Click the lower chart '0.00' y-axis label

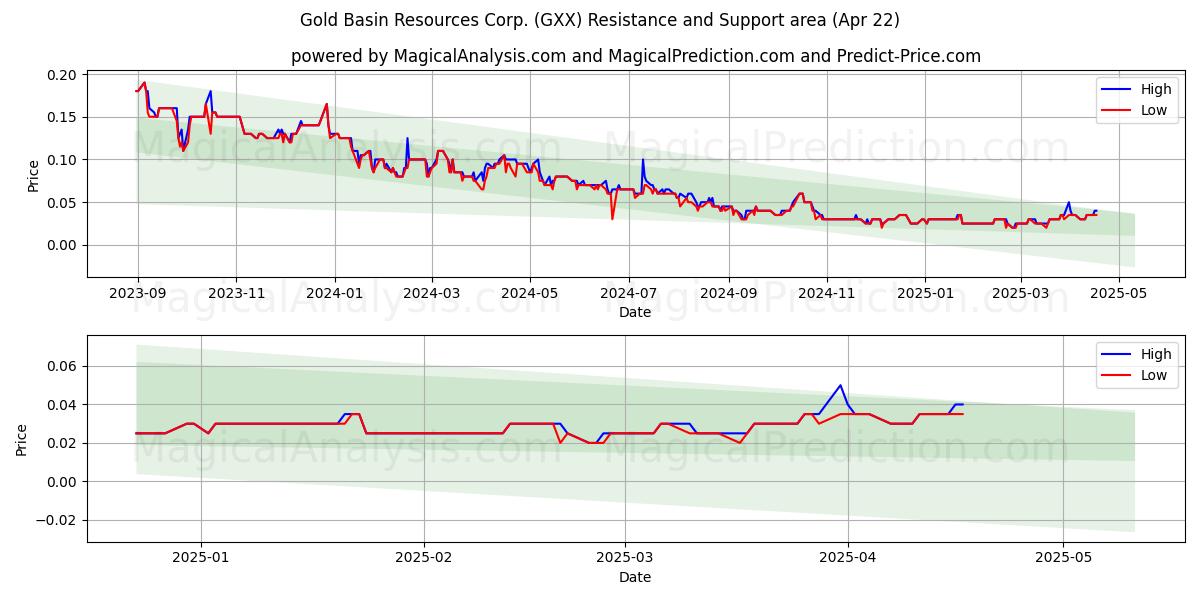pos(62,482)
